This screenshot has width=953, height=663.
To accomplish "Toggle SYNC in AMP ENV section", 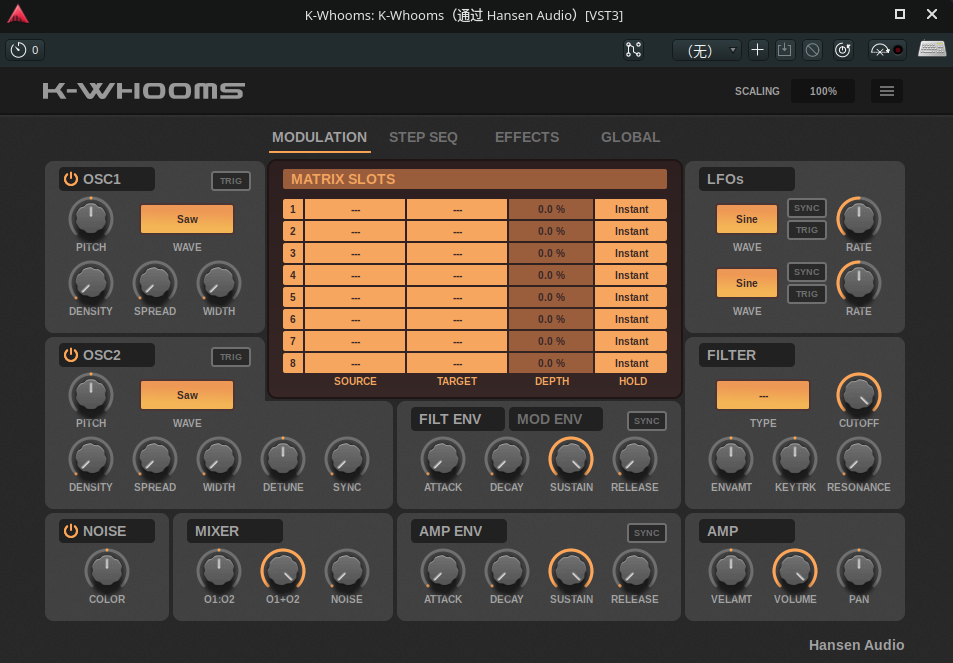I will point(647,533).
